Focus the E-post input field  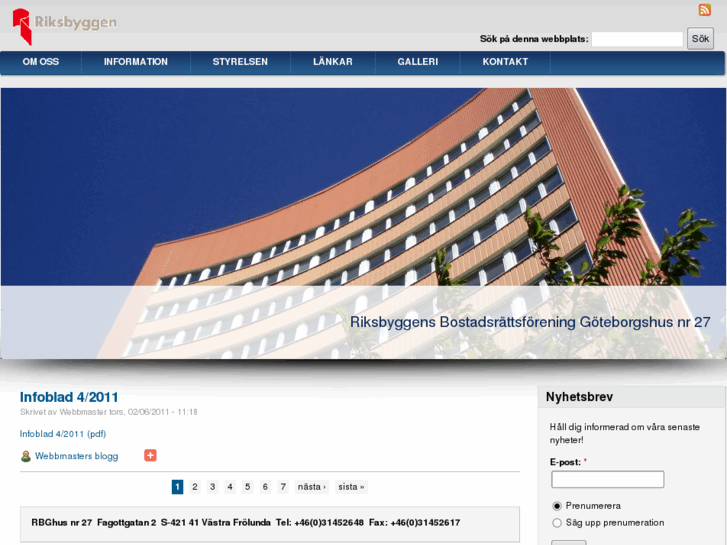pyautogui.click(x=607, y=479)
